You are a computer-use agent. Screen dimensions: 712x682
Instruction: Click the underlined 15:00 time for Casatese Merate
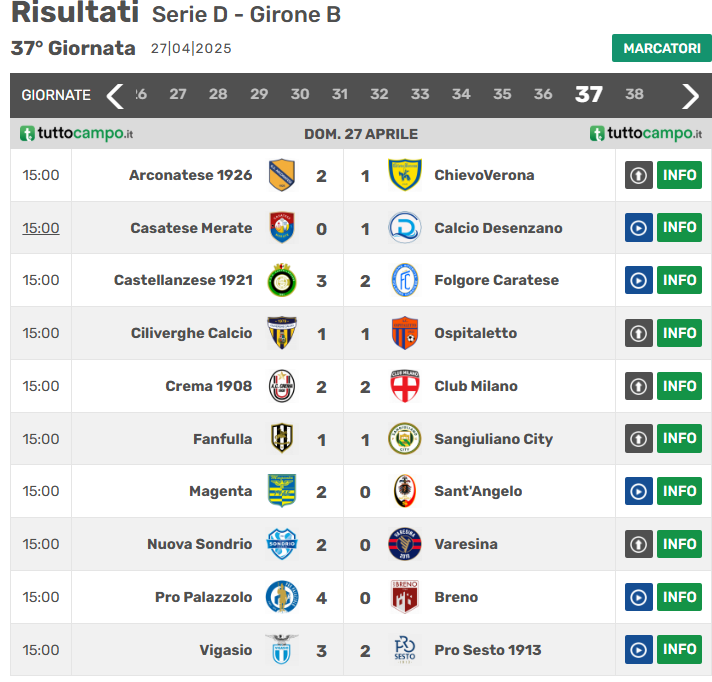tap(41, 228)
